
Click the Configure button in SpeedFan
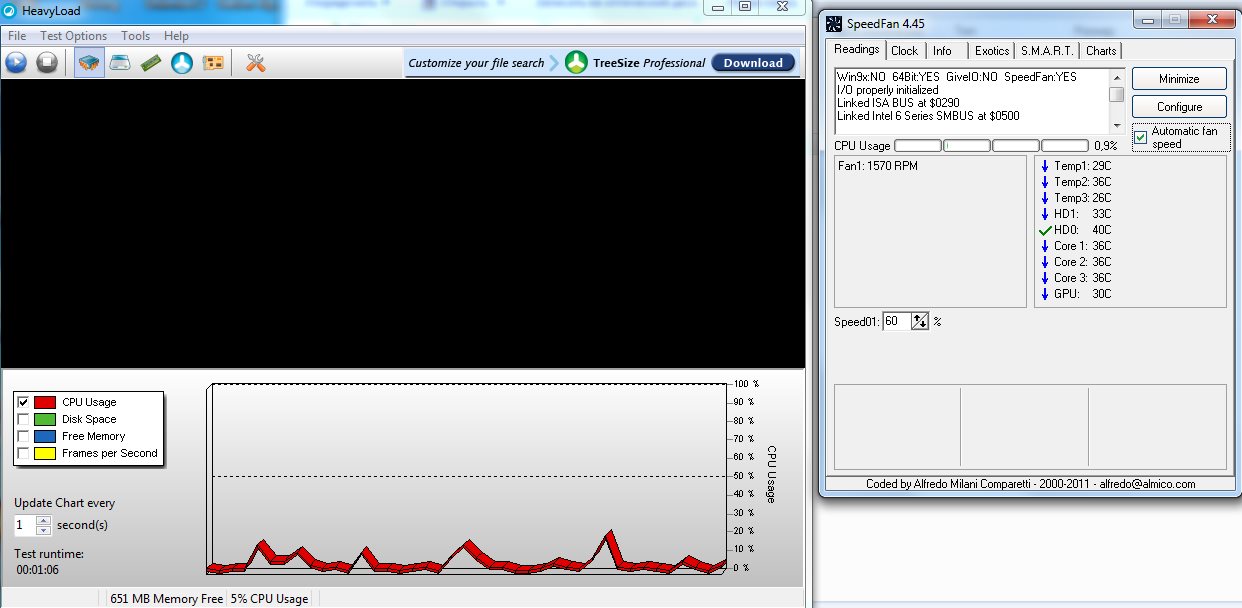[1179, 107]
